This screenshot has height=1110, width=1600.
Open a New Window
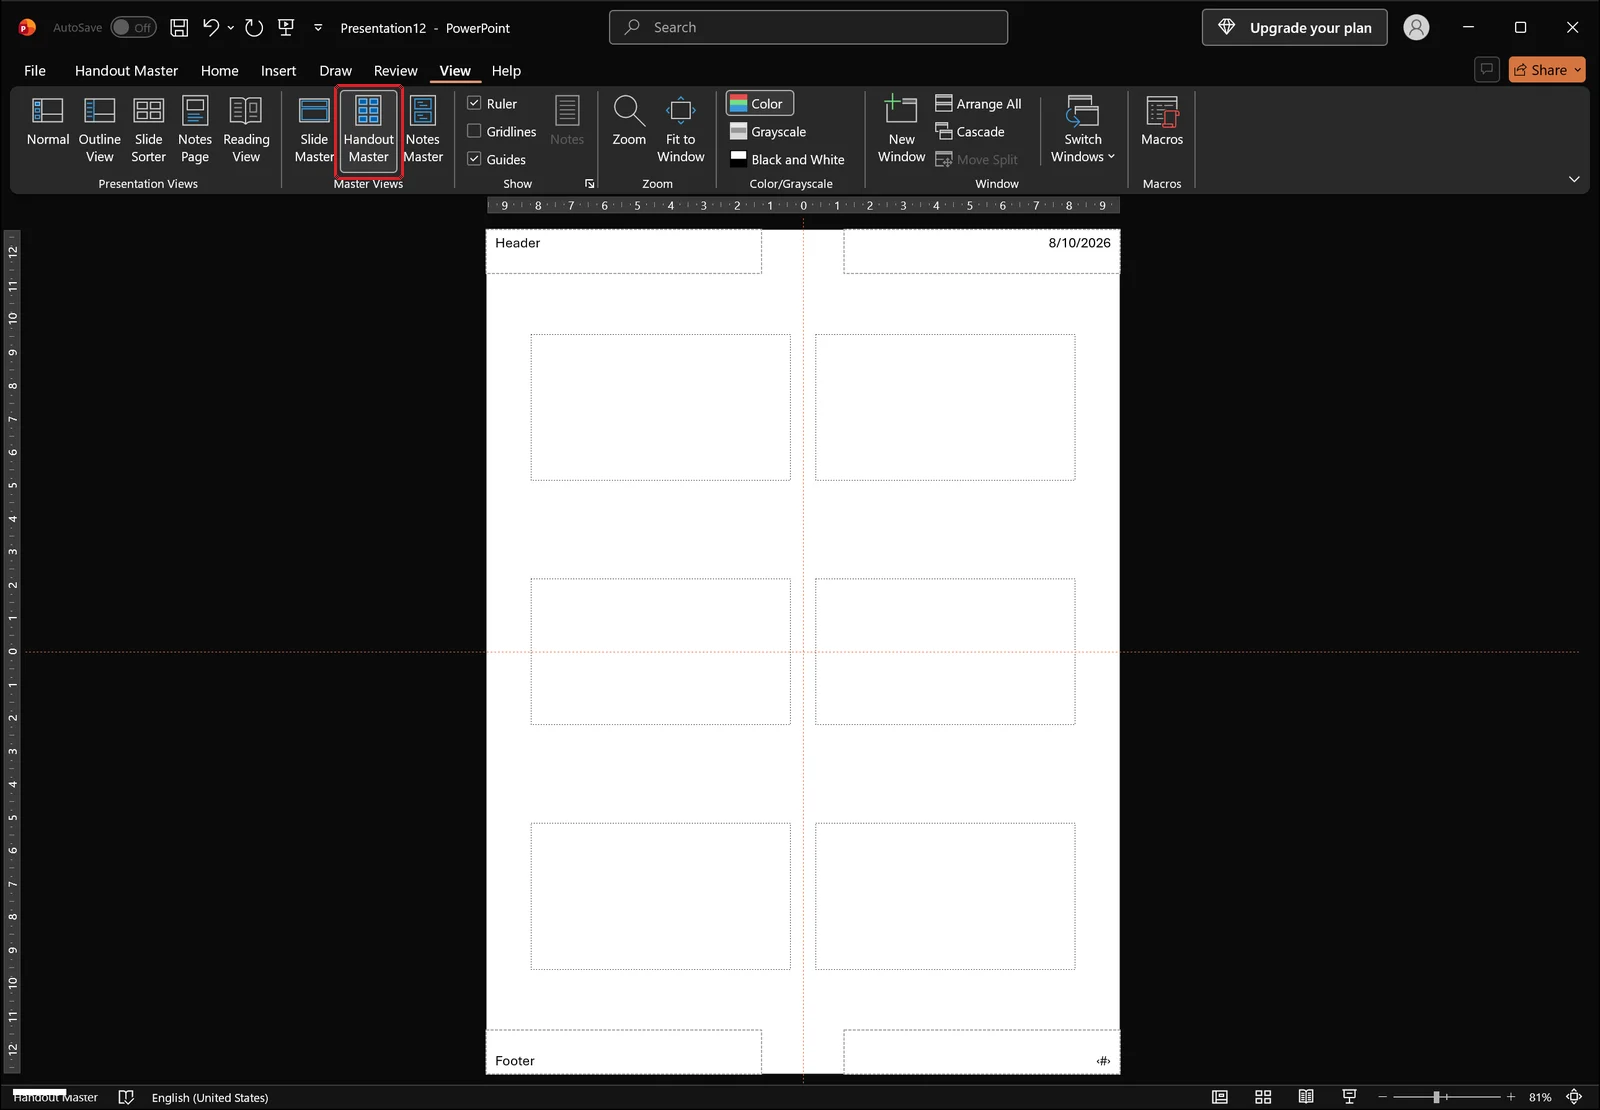[x=901, y=128]
